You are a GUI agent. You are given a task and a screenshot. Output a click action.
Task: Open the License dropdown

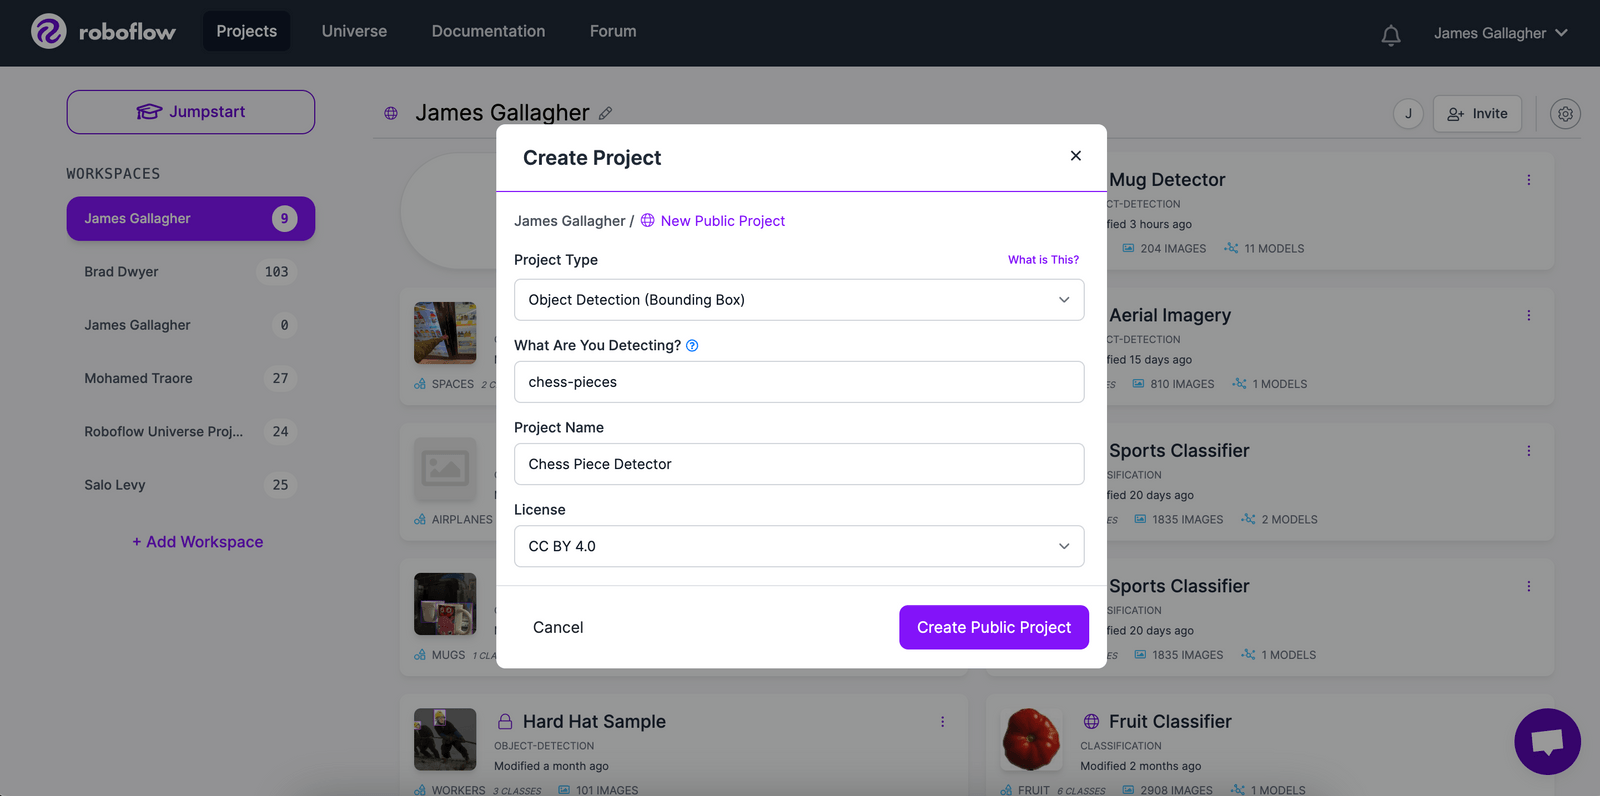(x=799, y=546)
